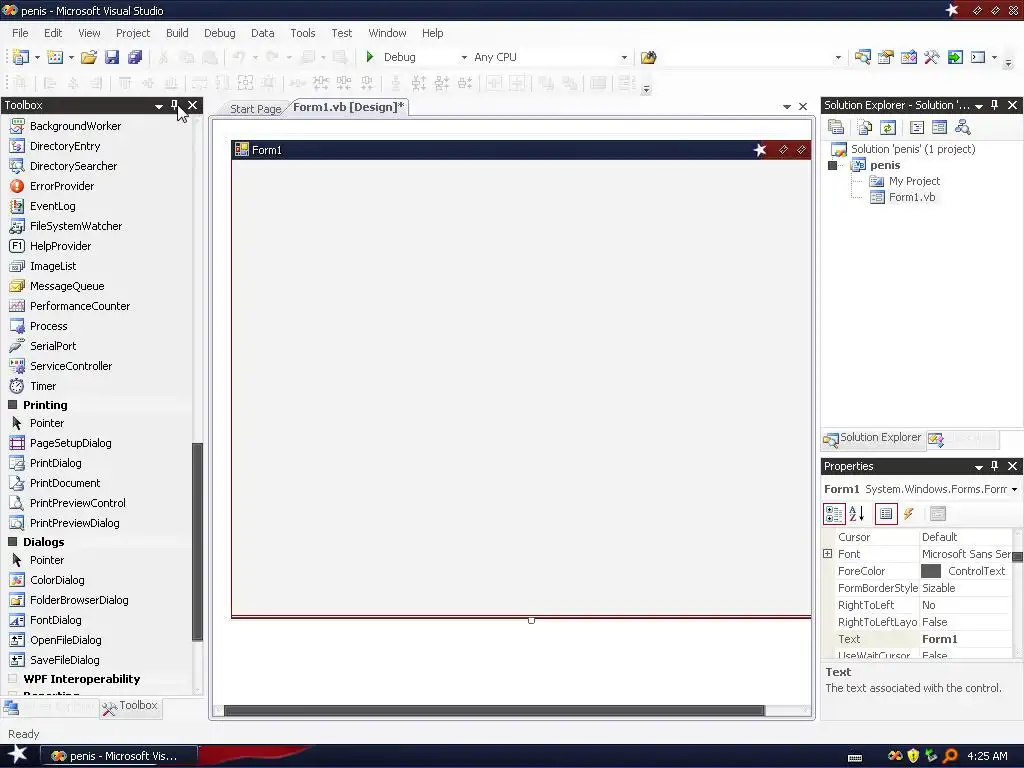Open the Tools menu

click(x=302, y=33)
